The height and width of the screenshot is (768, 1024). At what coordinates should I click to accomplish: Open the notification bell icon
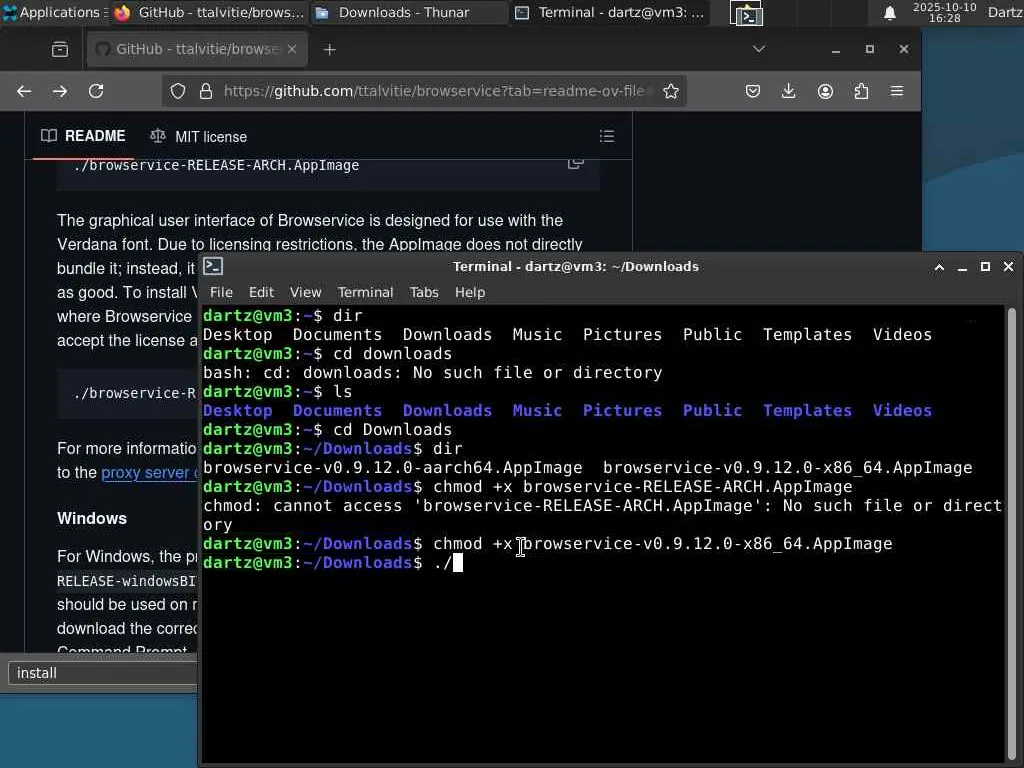889,13
